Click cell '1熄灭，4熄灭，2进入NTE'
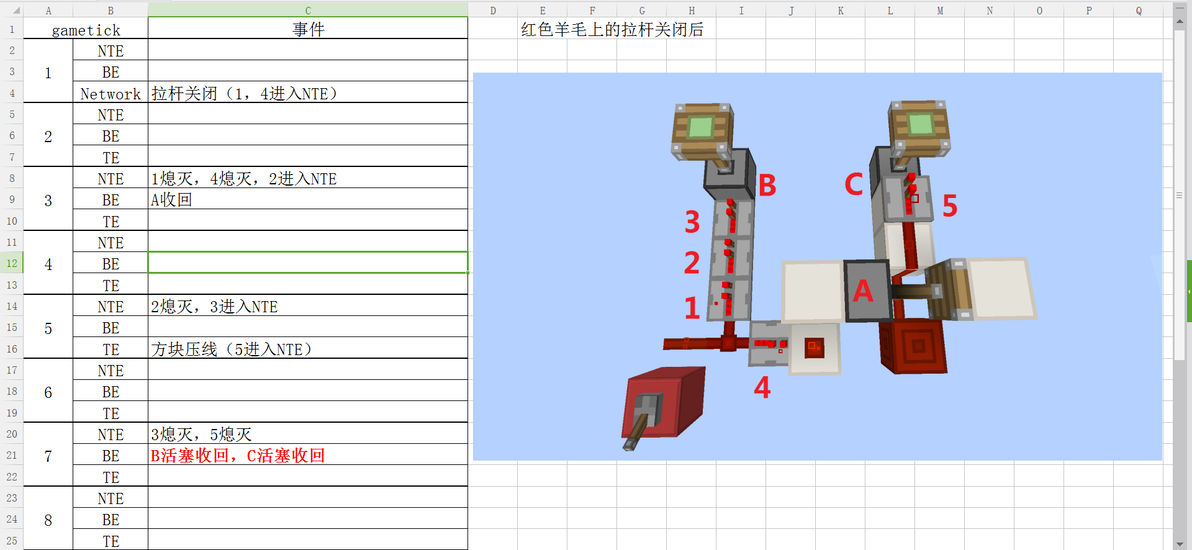The image size is (1192, 550). (x=308, y=178)
